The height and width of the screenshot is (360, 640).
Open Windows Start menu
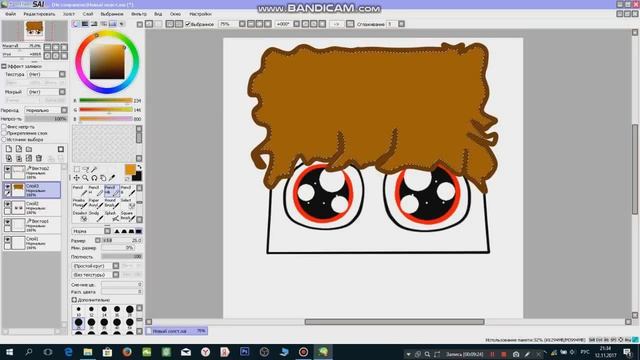click(9, 352)
